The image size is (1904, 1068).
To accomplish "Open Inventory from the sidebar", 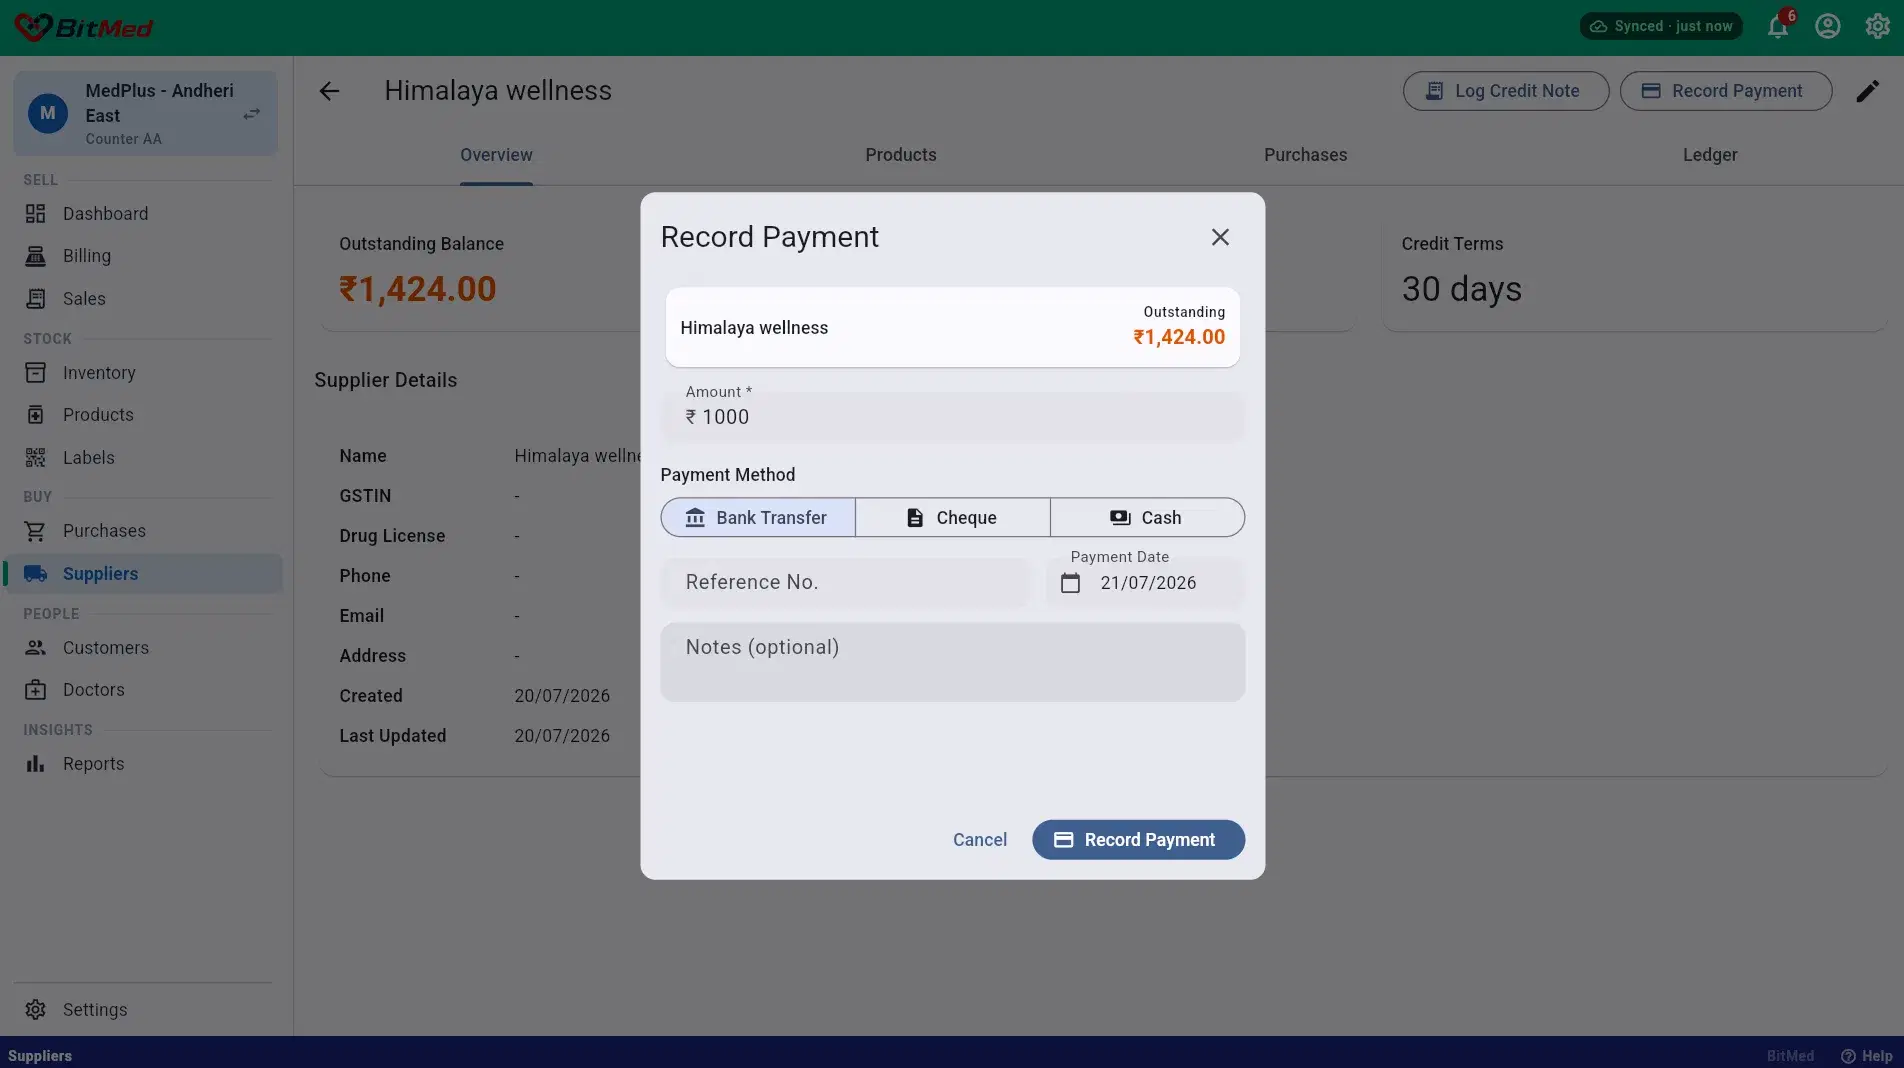I will pos(144,373).
